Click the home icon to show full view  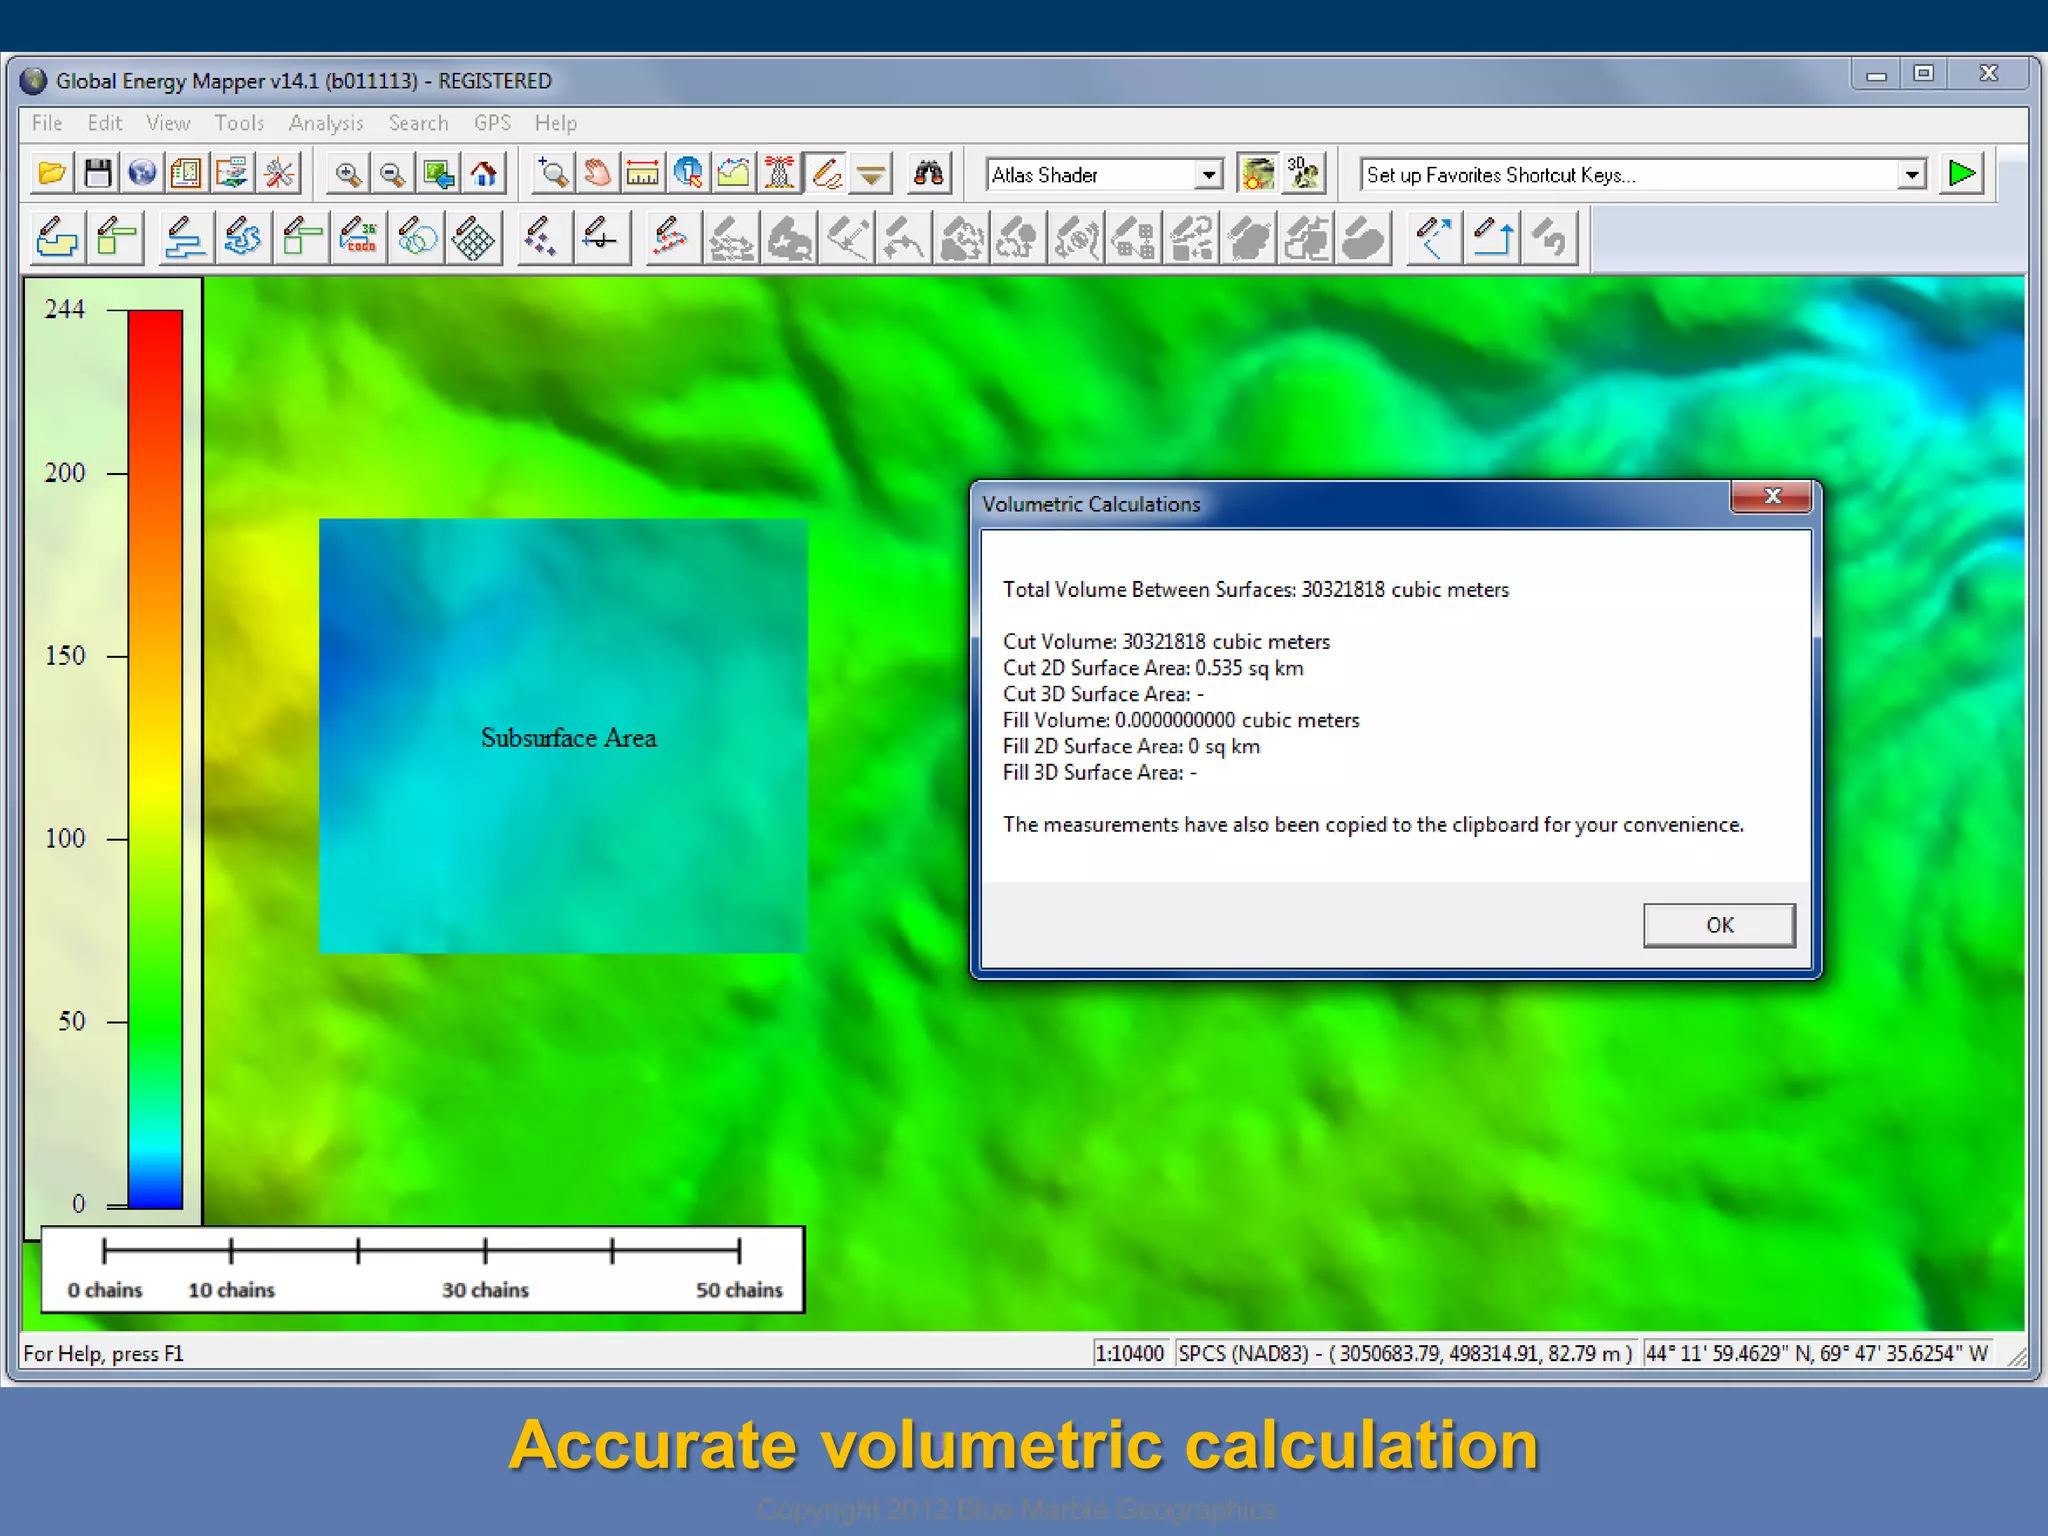tap(484, 174)
